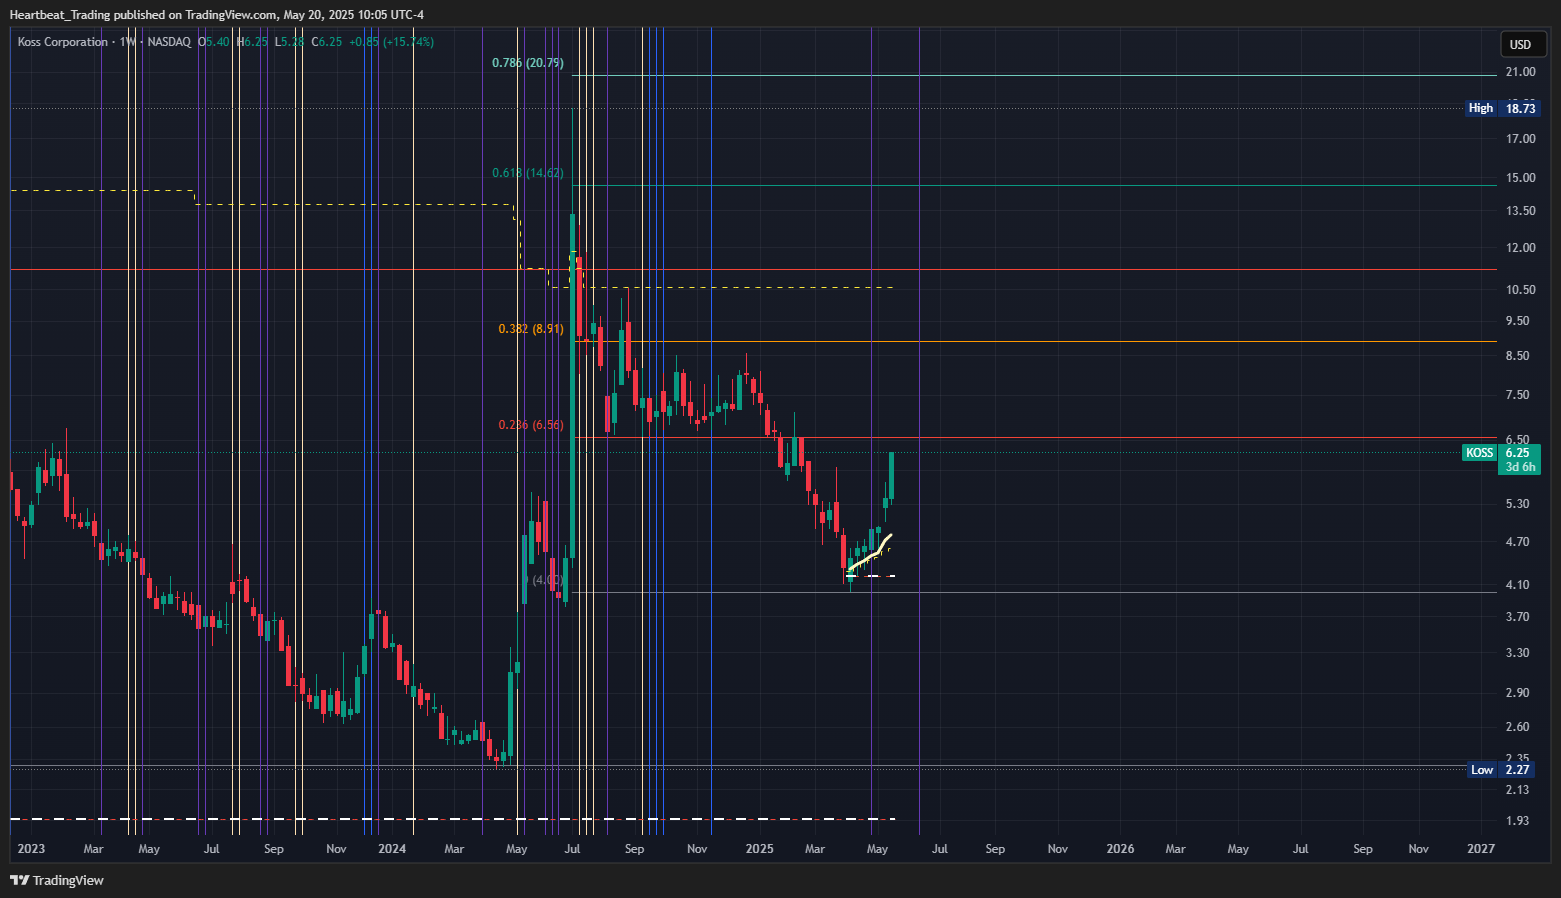Image resolution: width=1561 pixels, height=898 pixels.
Task: Click the 17.00 price axis label
Action: click(x=1520, y=139)
